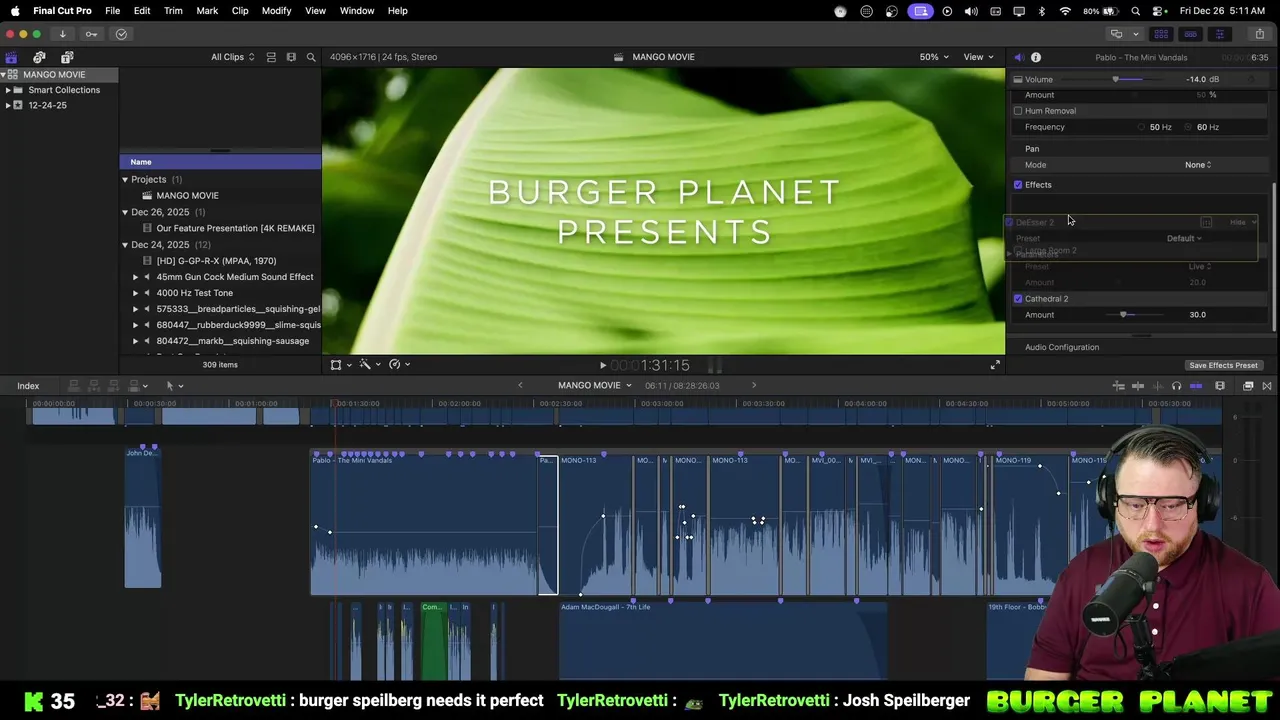Open the All Clips filter dropdown

click(232, 57)
